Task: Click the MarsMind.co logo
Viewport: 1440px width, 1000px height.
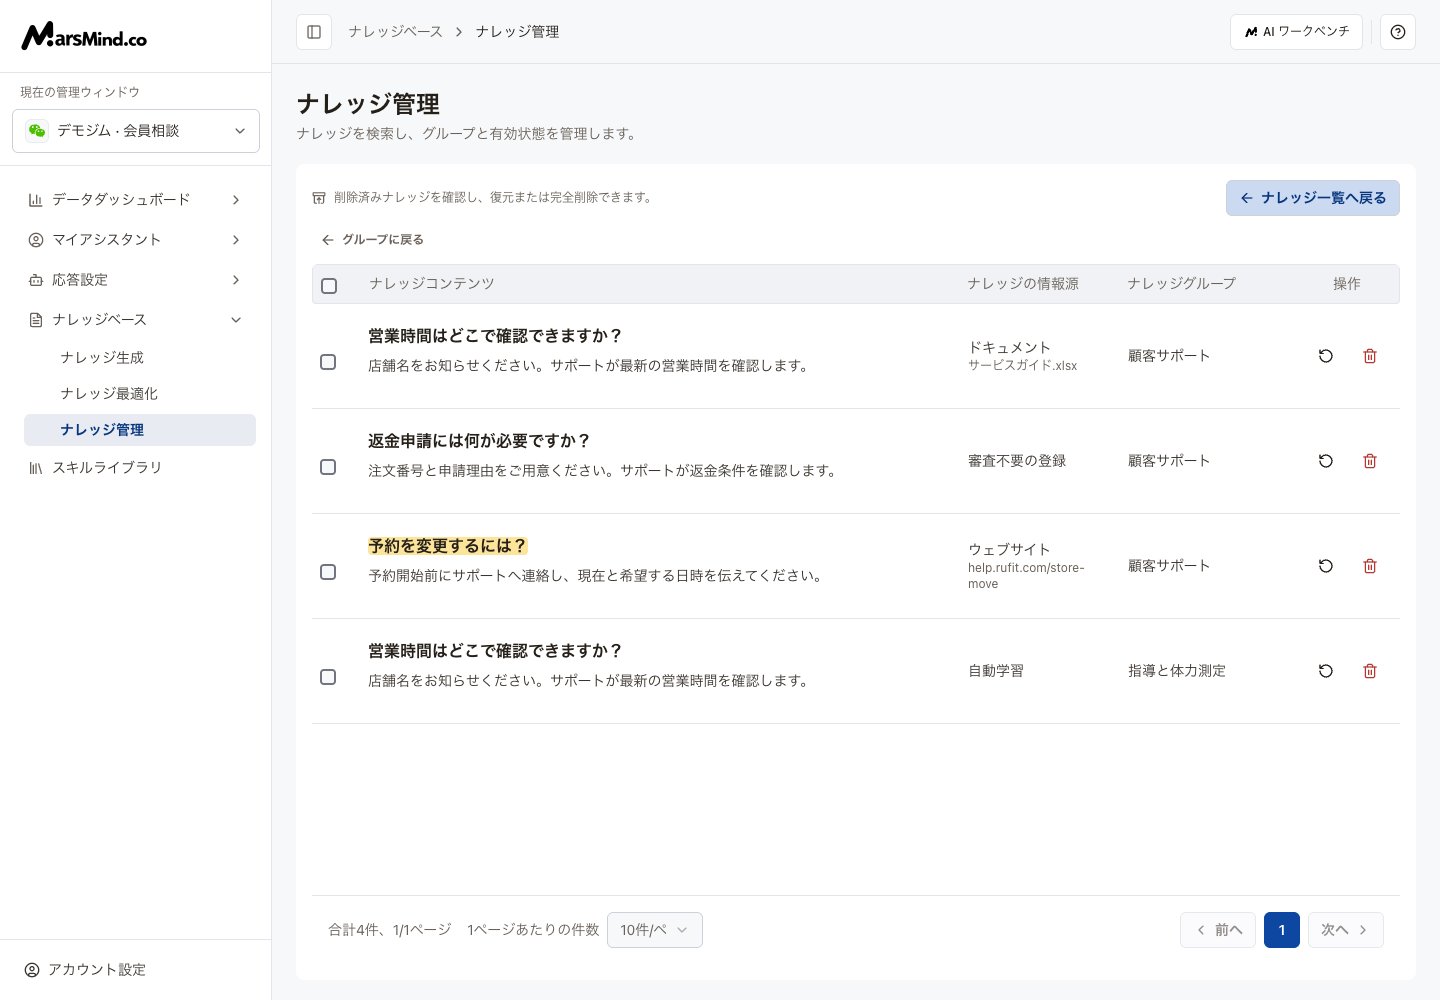Action: (x=84, y=36)
